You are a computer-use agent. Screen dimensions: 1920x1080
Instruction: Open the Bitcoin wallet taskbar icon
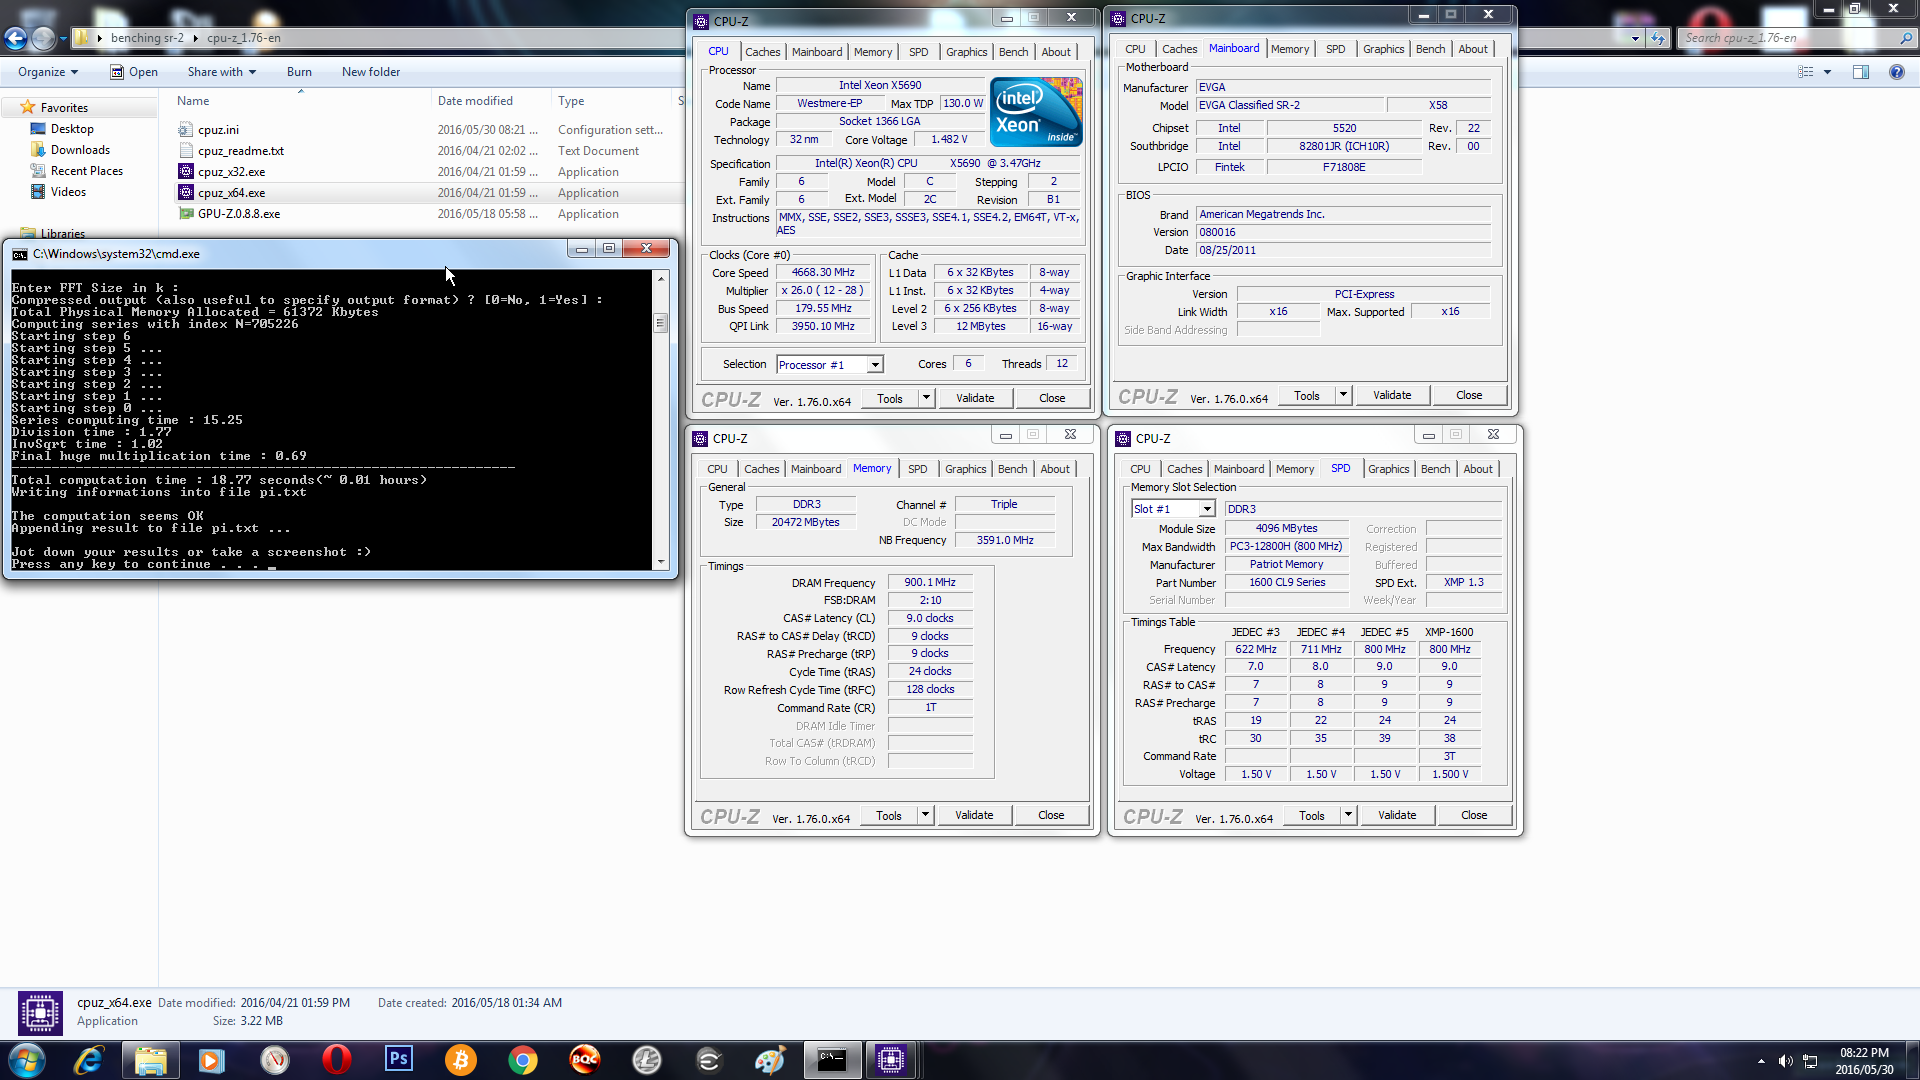460,1060
